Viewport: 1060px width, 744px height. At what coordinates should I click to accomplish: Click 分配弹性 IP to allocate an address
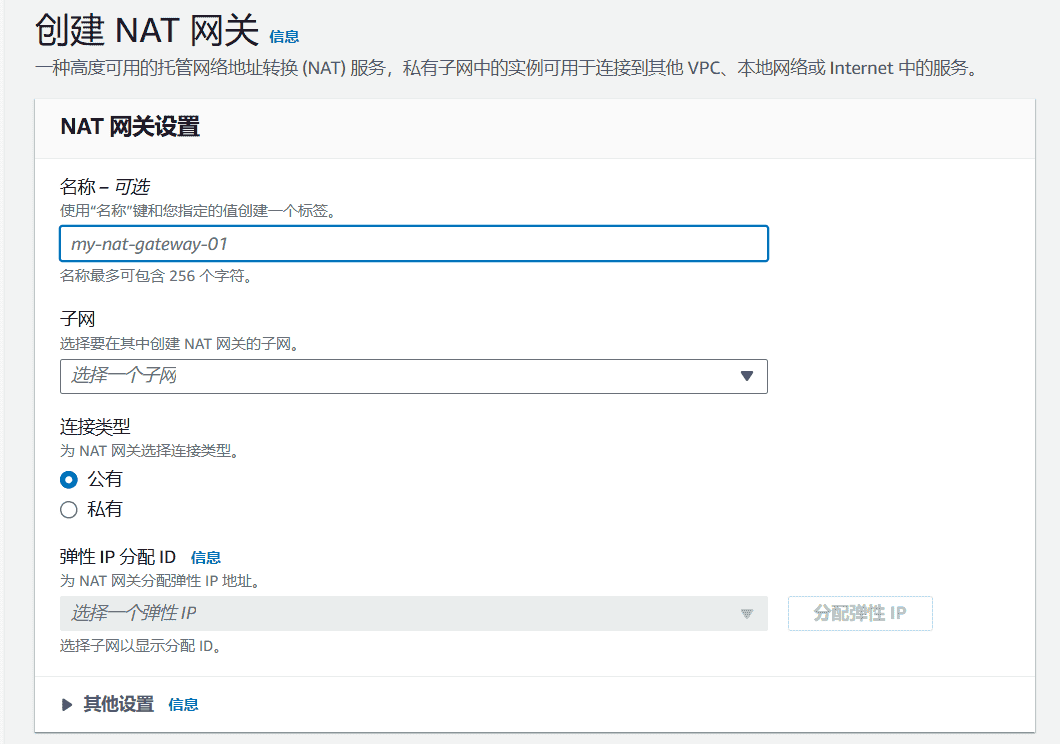click(x=860, y=613)
